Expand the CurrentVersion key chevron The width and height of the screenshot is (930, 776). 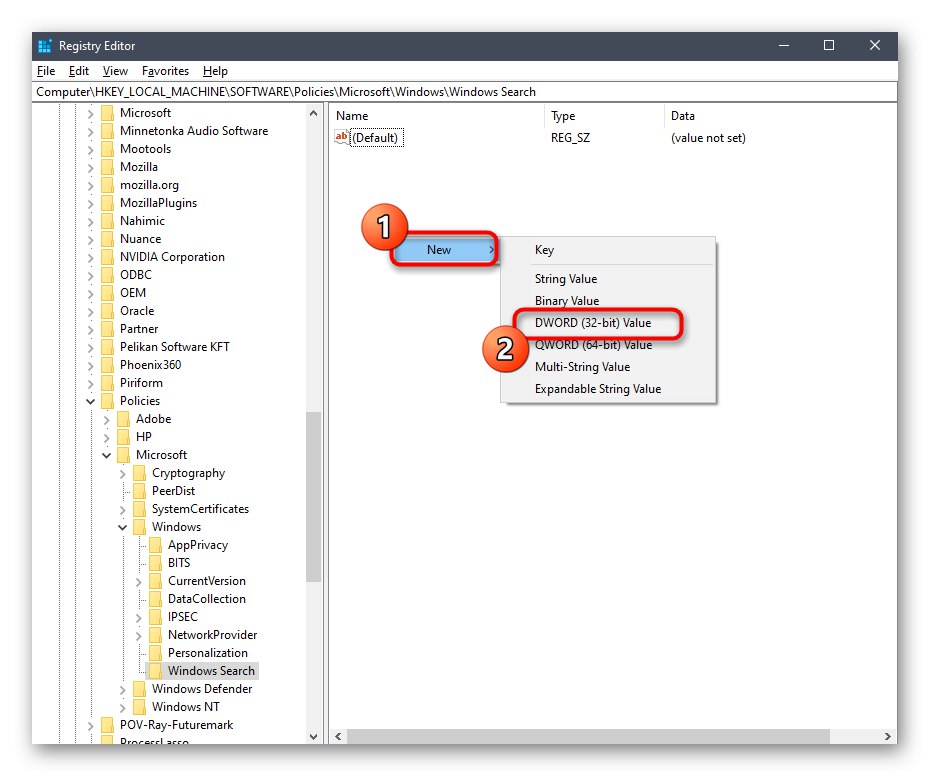pos(138,581)
